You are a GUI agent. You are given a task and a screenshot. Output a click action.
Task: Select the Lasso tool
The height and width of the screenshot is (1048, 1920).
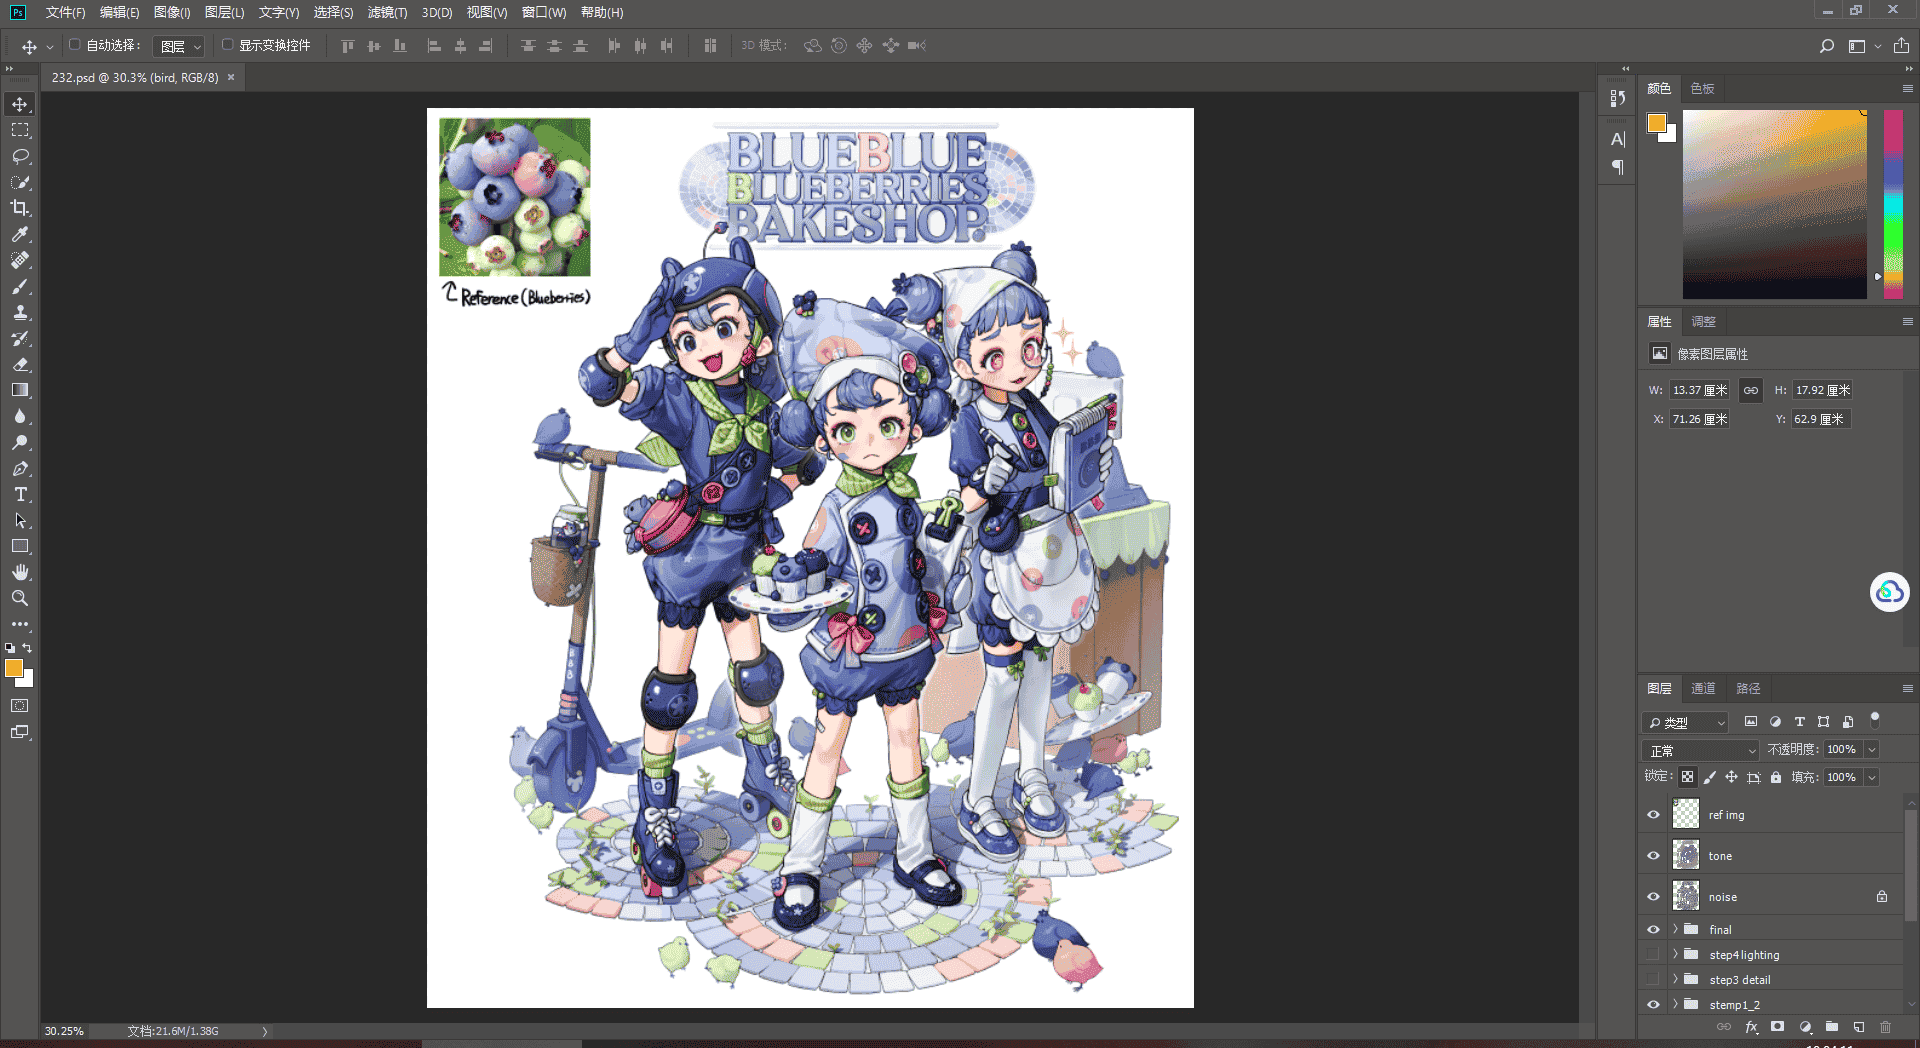click(20, 157)
